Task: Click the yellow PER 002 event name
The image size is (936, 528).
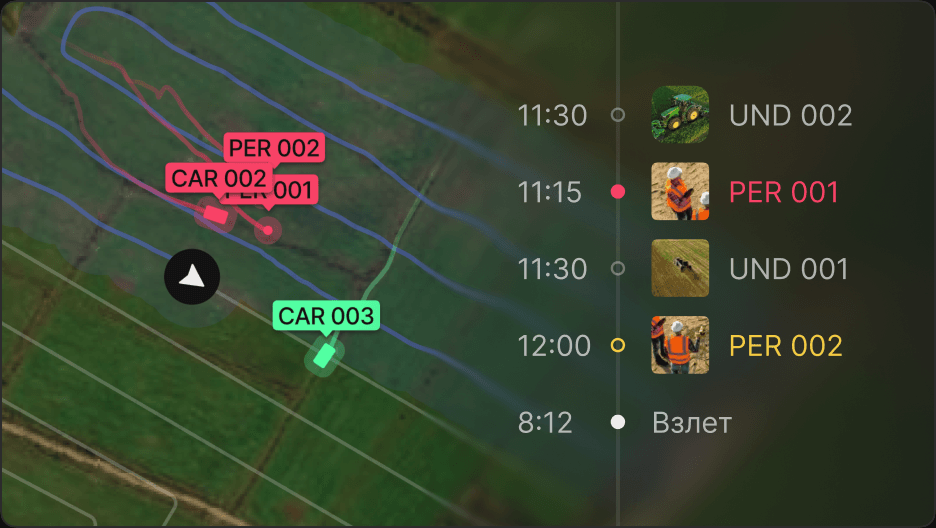Action: coord(786,346)
